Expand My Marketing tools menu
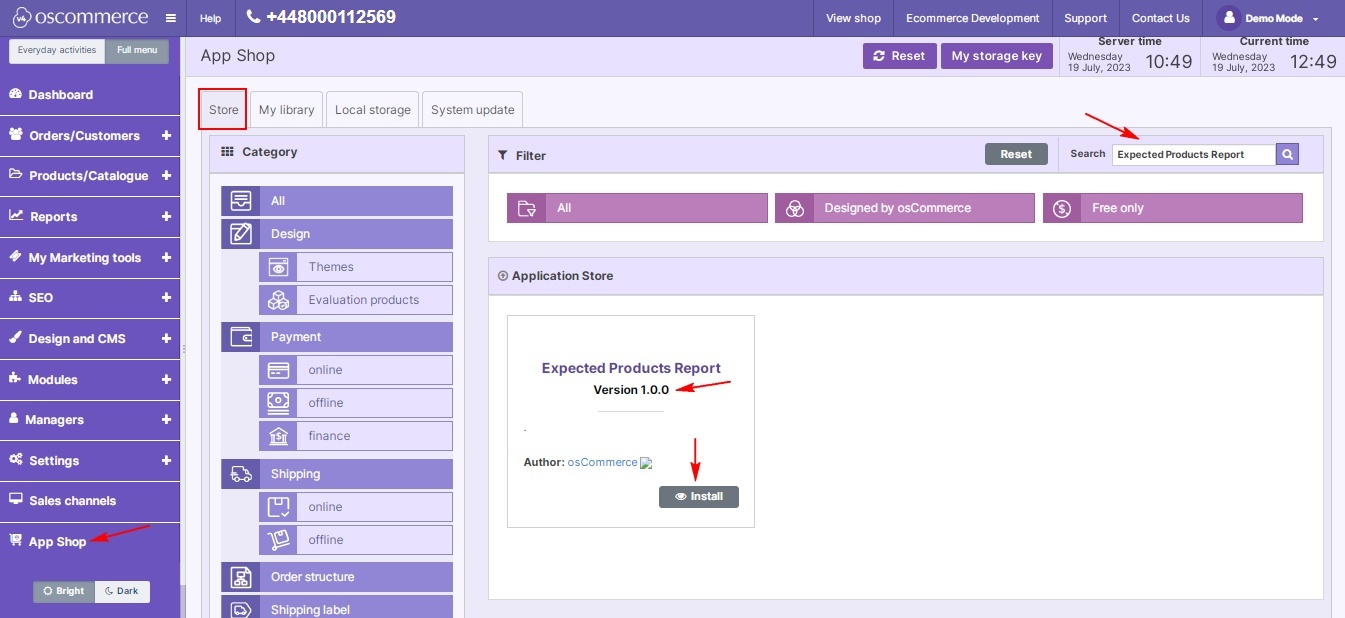The width and height of the screenshot is (1345, 618). 166,257
